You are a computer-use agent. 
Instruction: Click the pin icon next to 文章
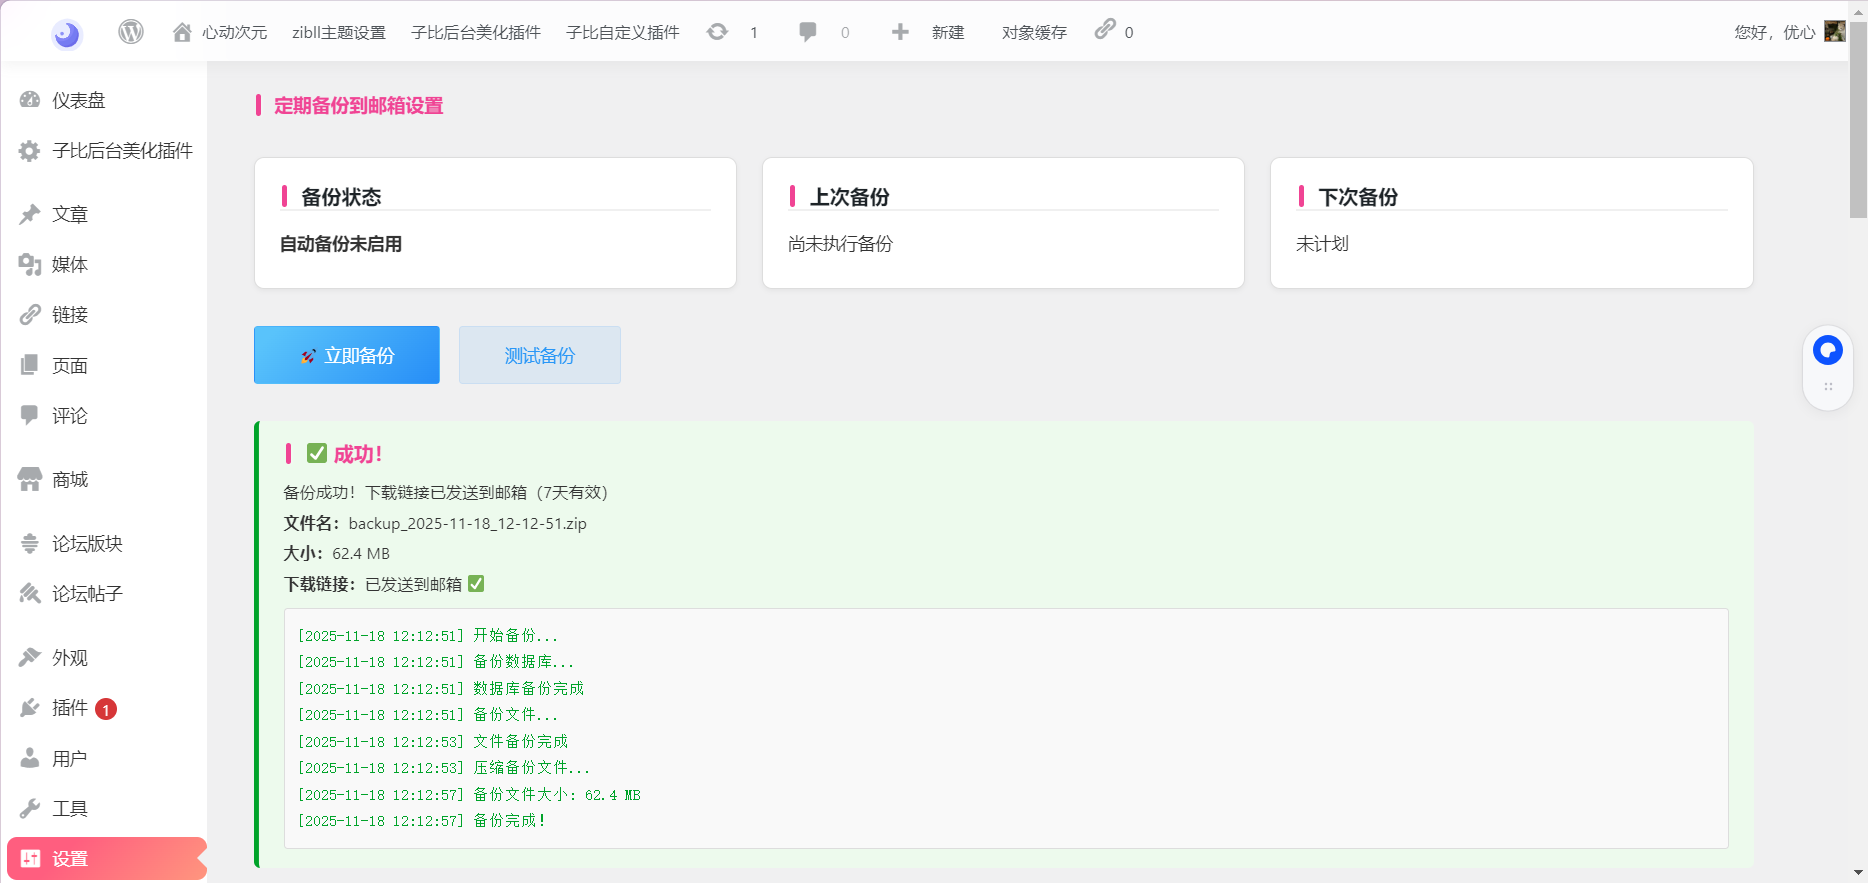click(x=30, y=214)
